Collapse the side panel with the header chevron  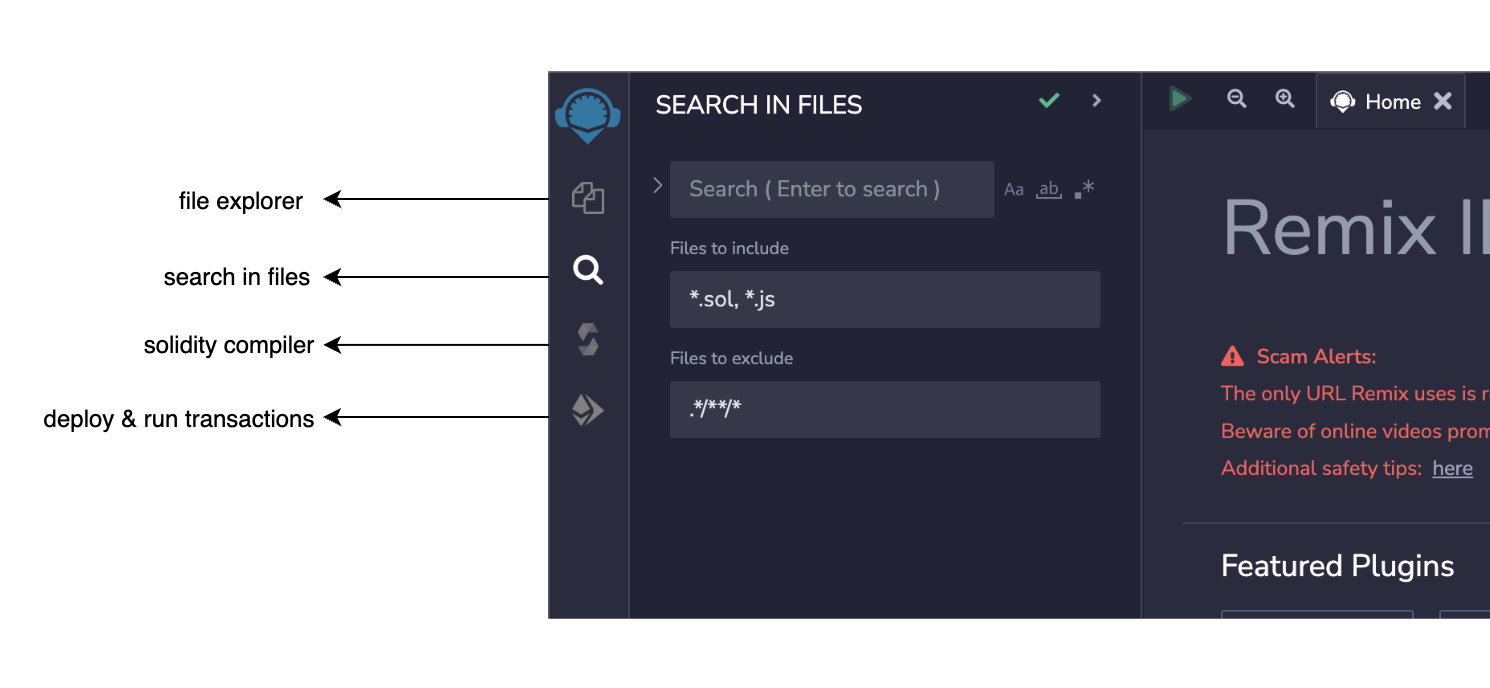coord(1097,100)
